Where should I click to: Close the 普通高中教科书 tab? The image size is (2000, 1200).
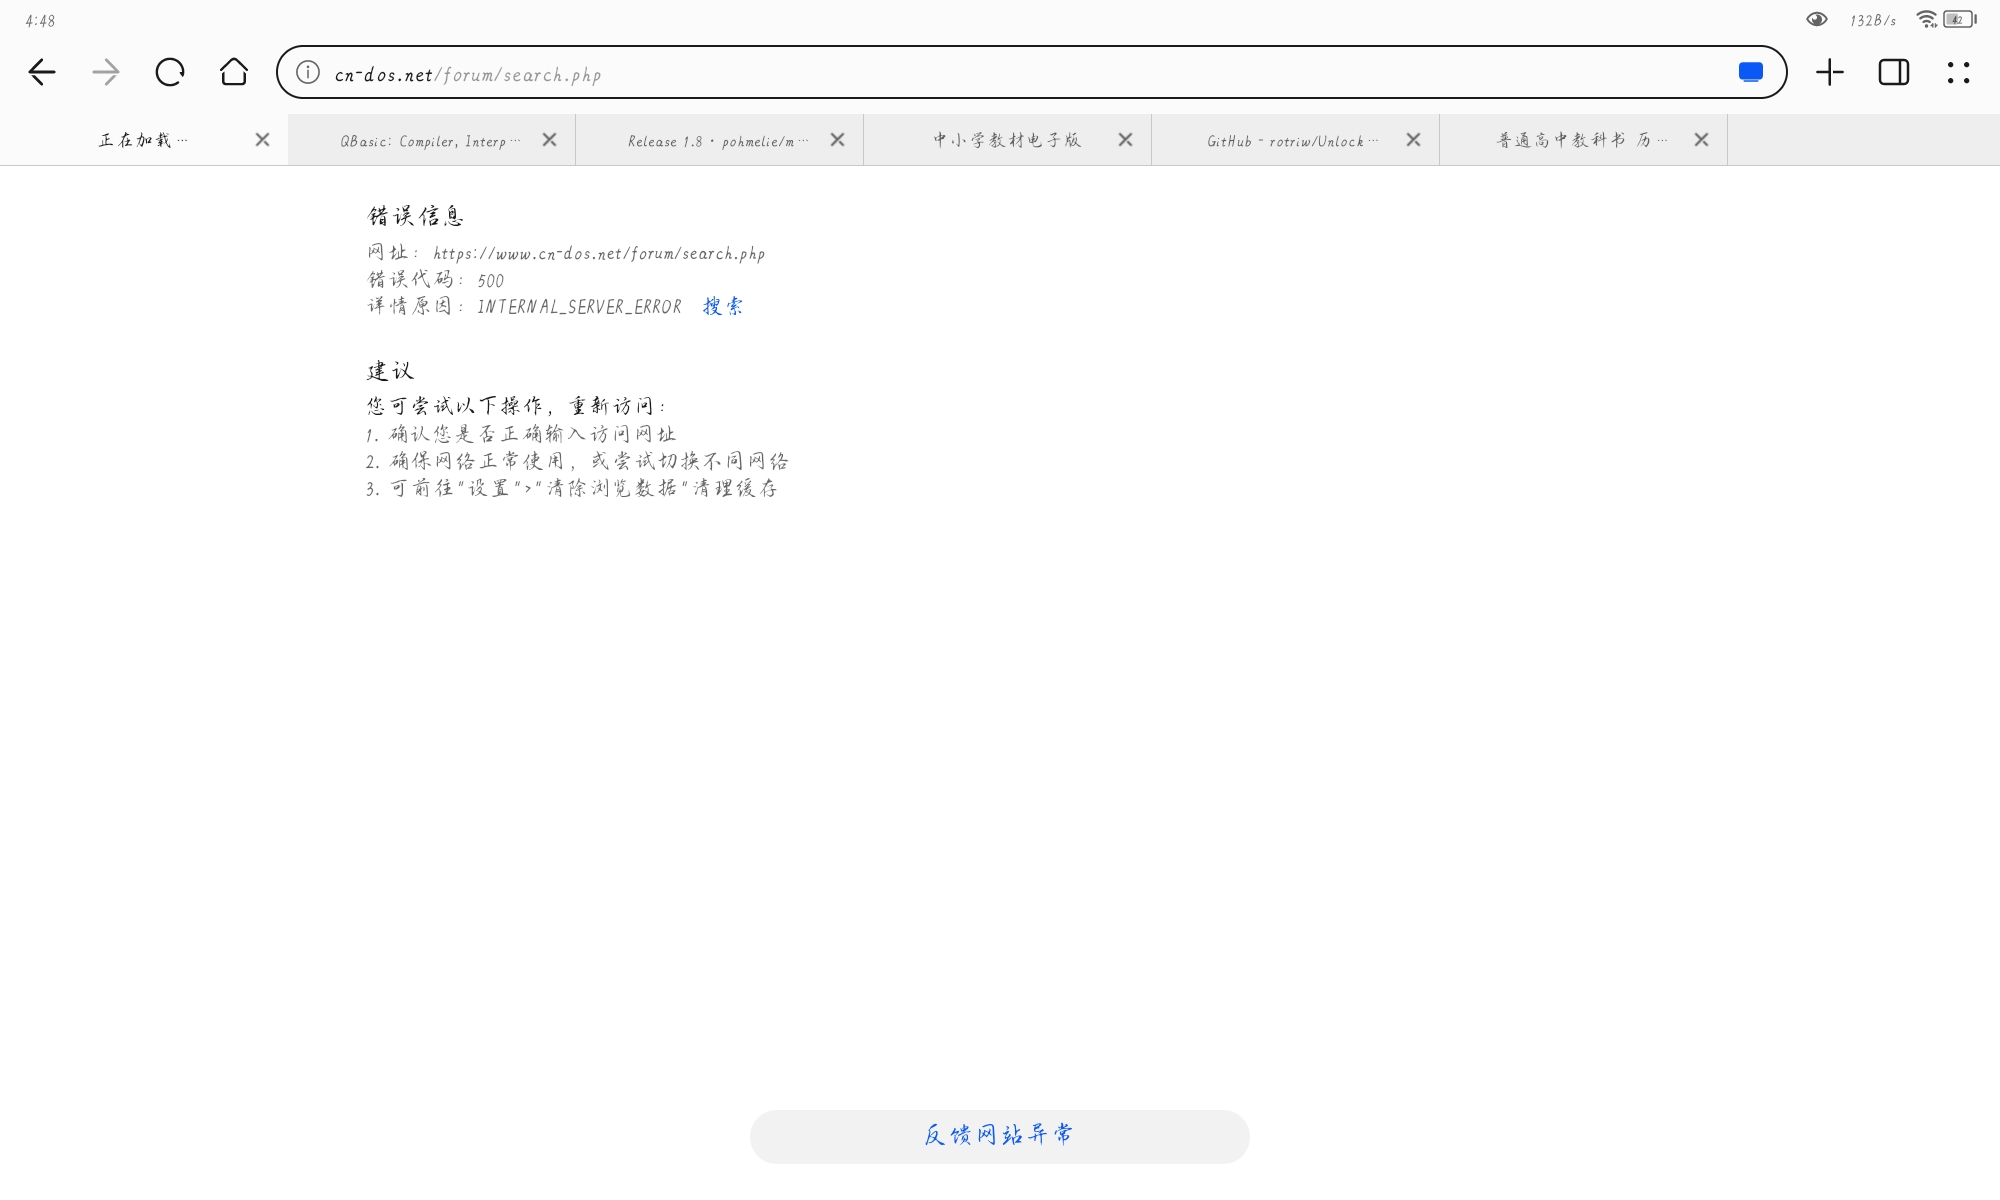click(x=1701, y=140)
